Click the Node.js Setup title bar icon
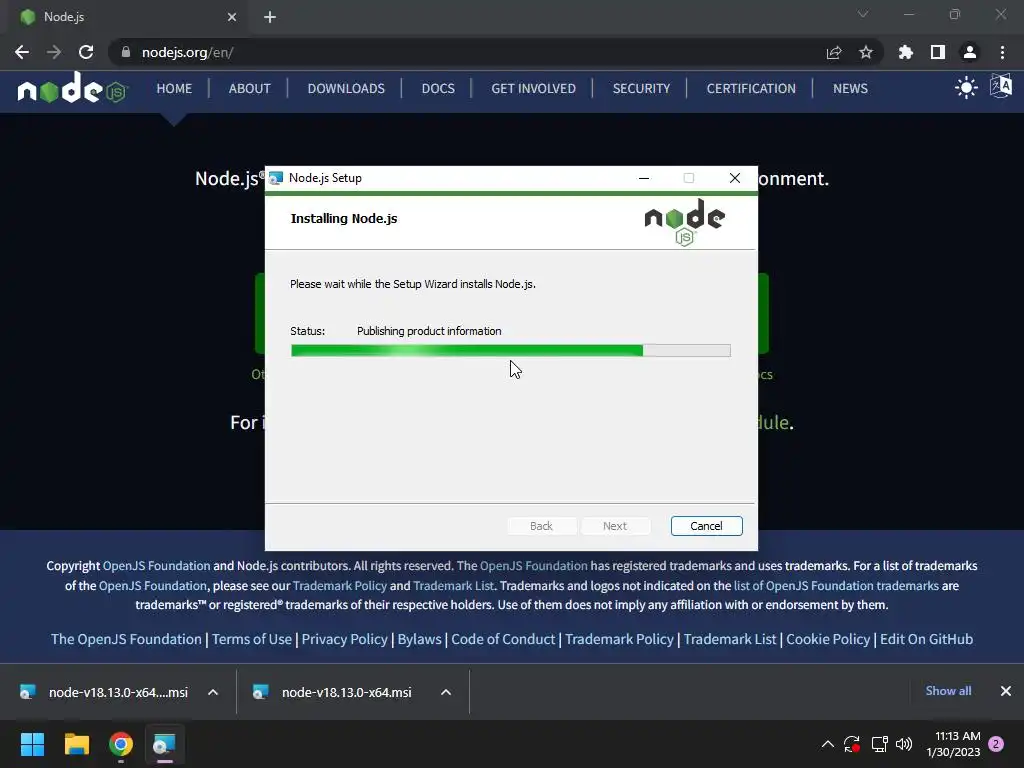 [x=276, y=178]
